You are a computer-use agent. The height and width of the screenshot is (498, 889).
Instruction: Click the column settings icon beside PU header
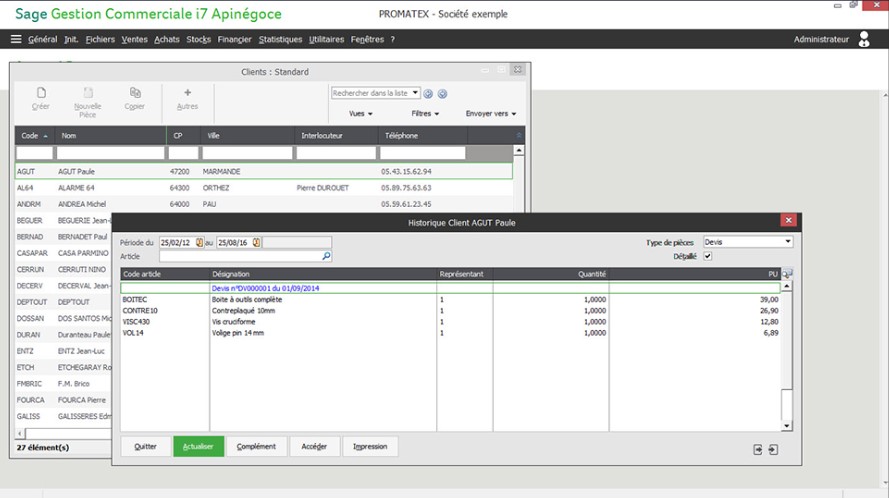pyautogui.click(x=787, y=274)
